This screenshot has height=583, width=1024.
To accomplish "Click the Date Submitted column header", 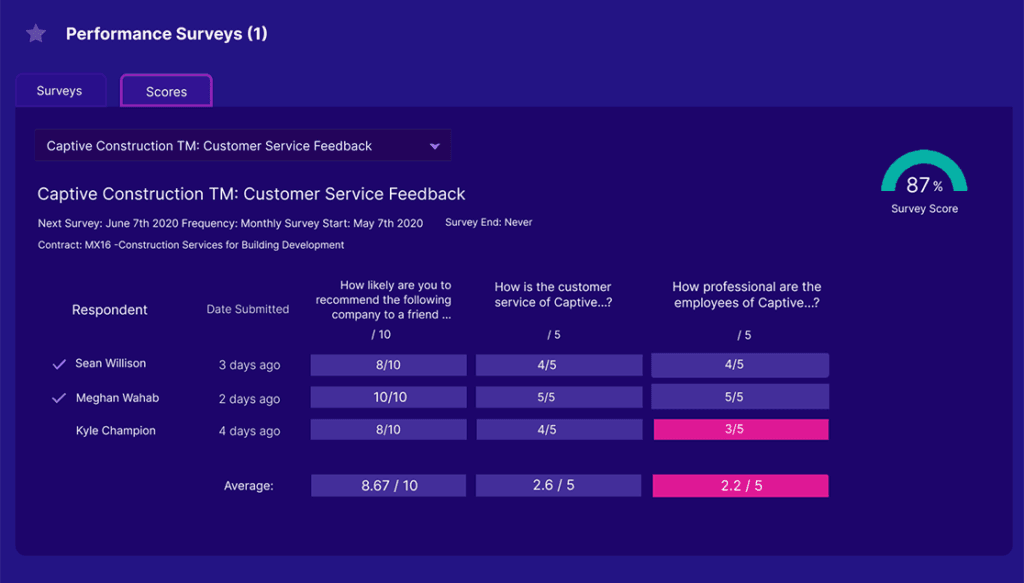I will coord(248,310).
